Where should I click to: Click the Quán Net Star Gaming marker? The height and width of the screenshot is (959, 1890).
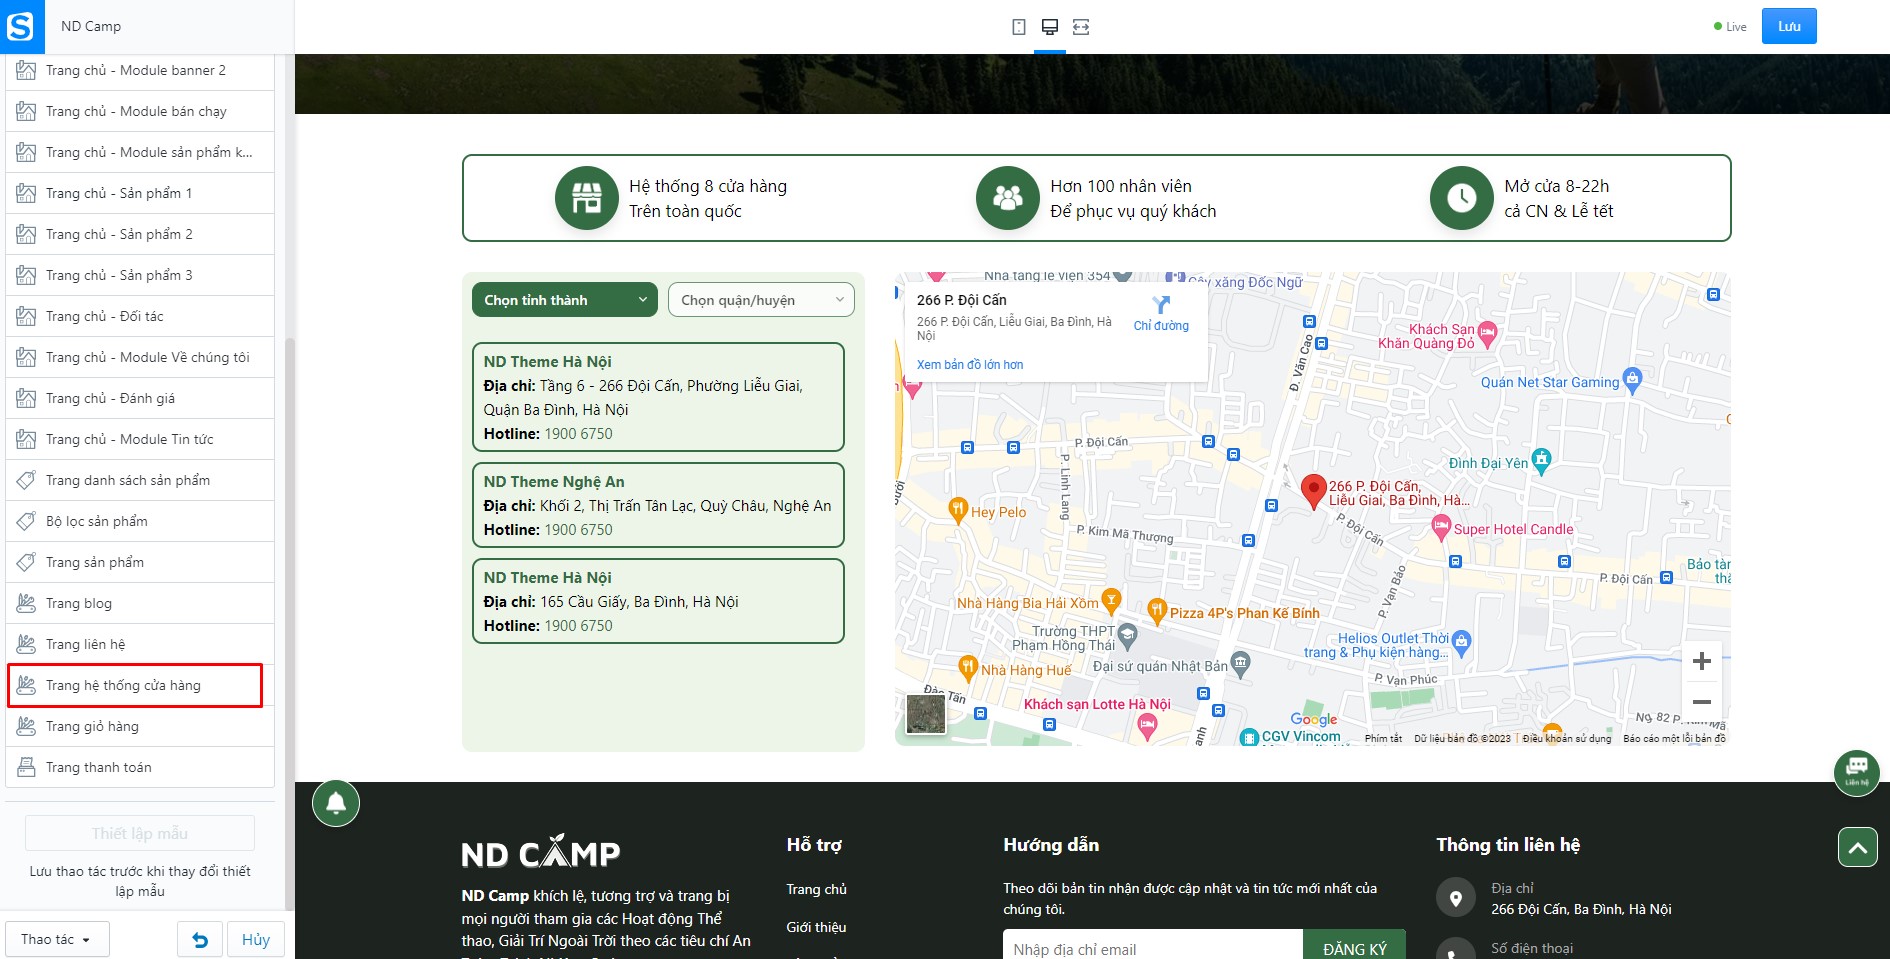pyautogui.click(x=1633, y=380)
